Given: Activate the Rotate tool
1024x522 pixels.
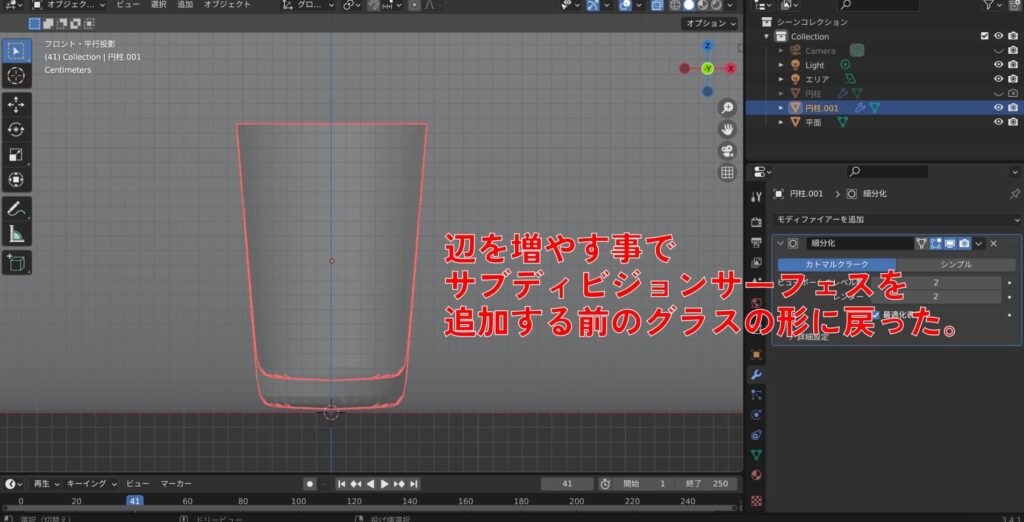Looking at the screenshot, I should pos(16,129).
